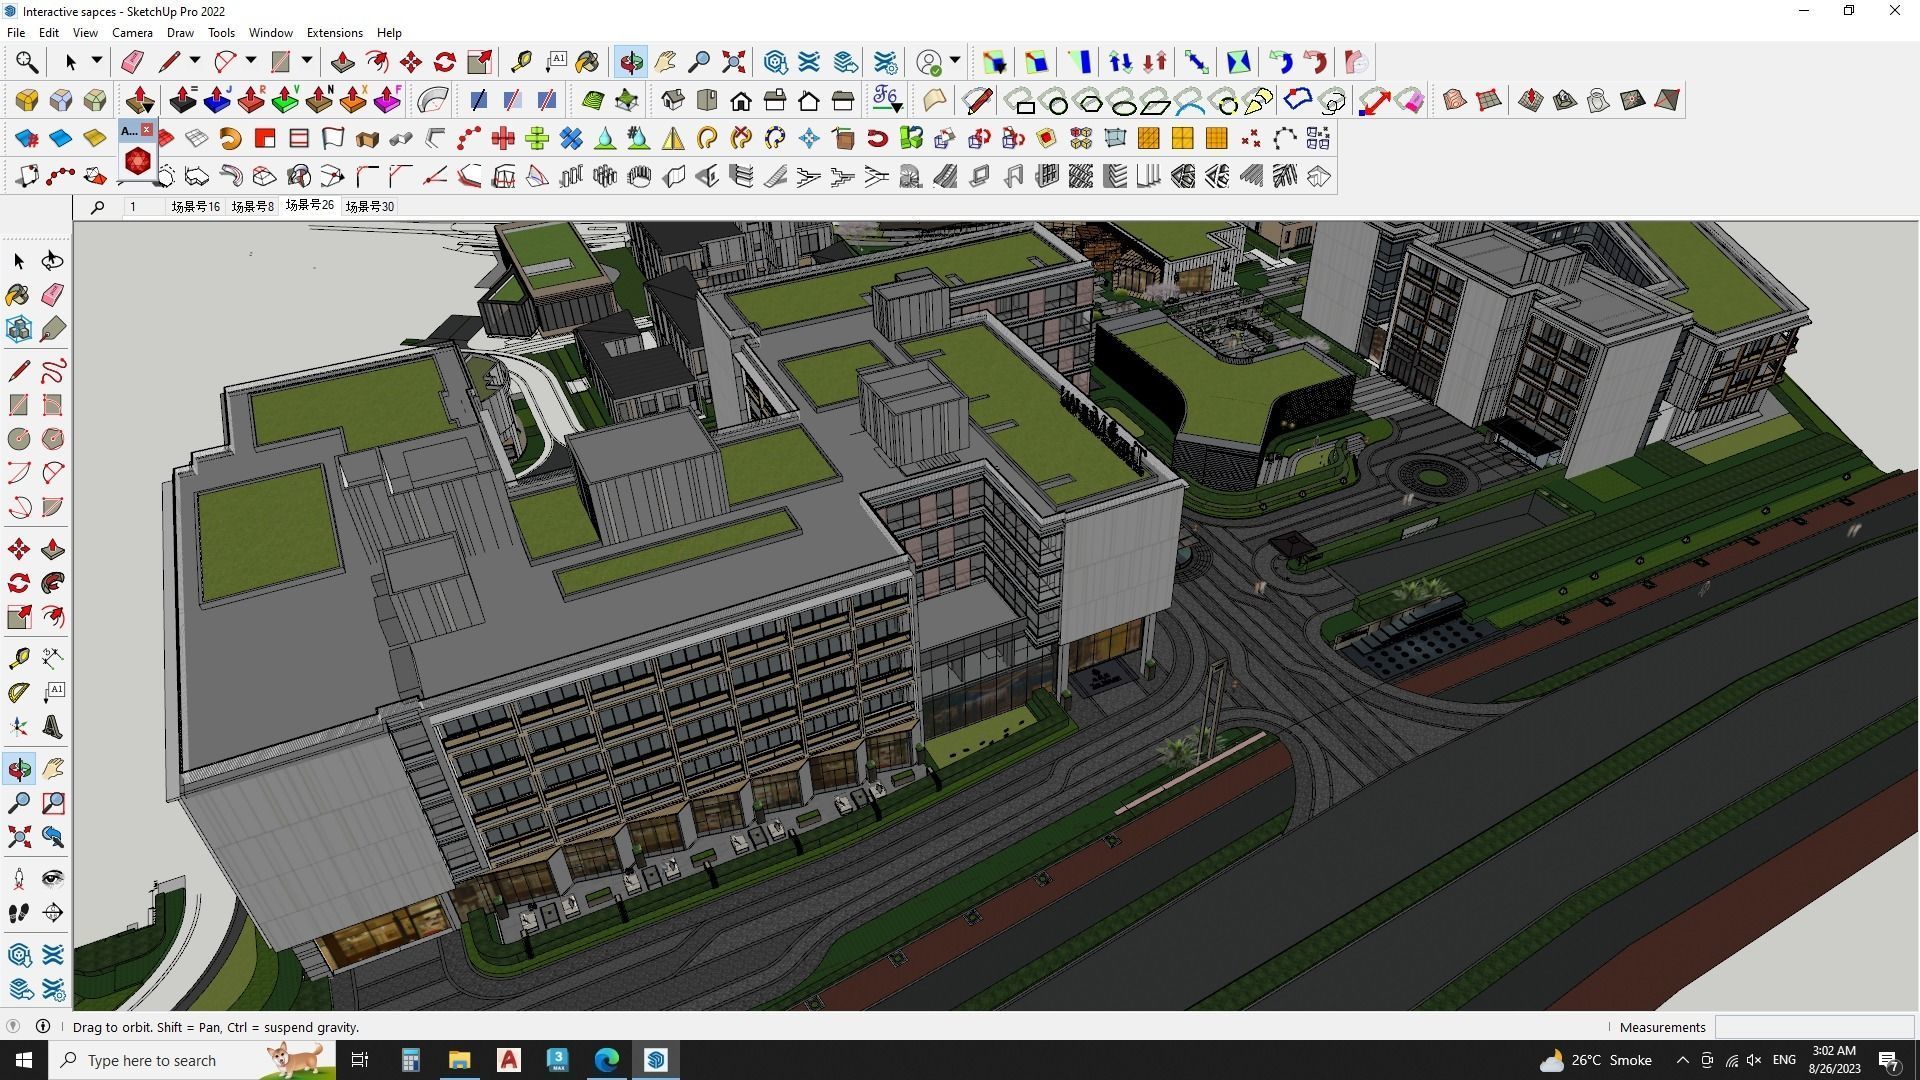Click the Joint Push Pull letter J tool
1920x1080 pixels.
point(217,100)
